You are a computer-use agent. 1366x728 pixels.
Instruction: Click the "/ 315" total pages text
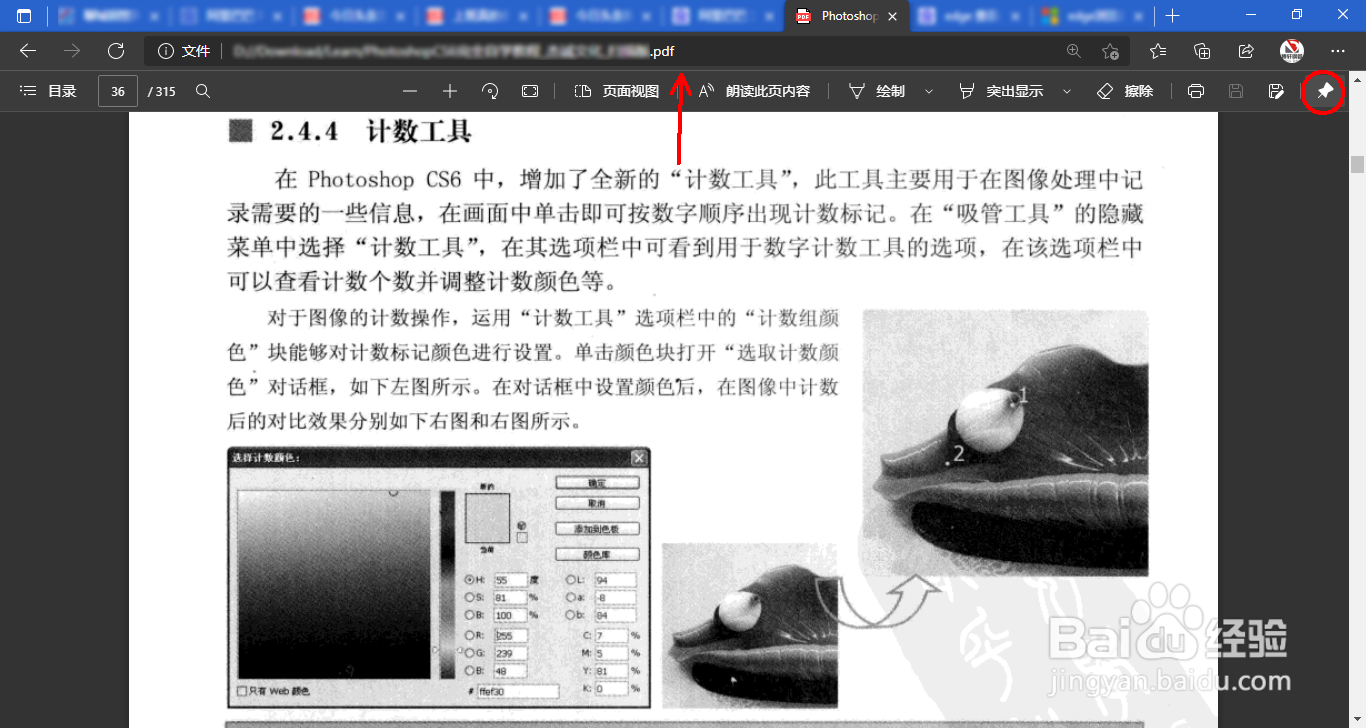162,91
